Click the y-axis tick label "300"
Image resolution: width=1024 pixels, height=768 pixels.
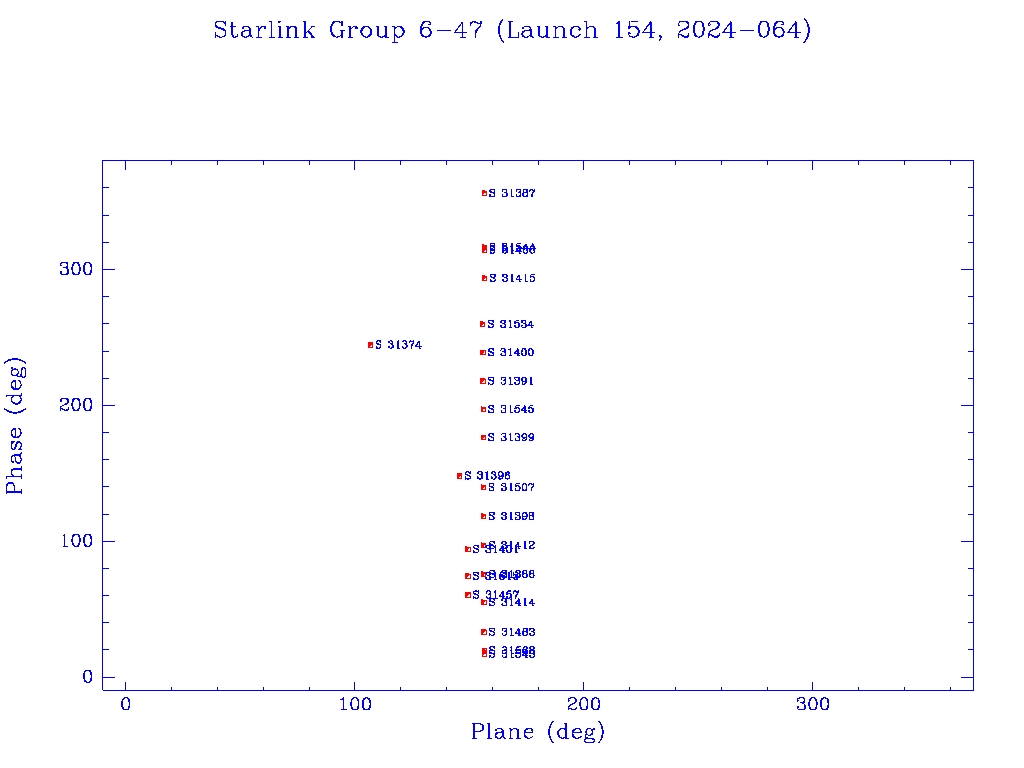pyautogui.click(x=76, y=269)
